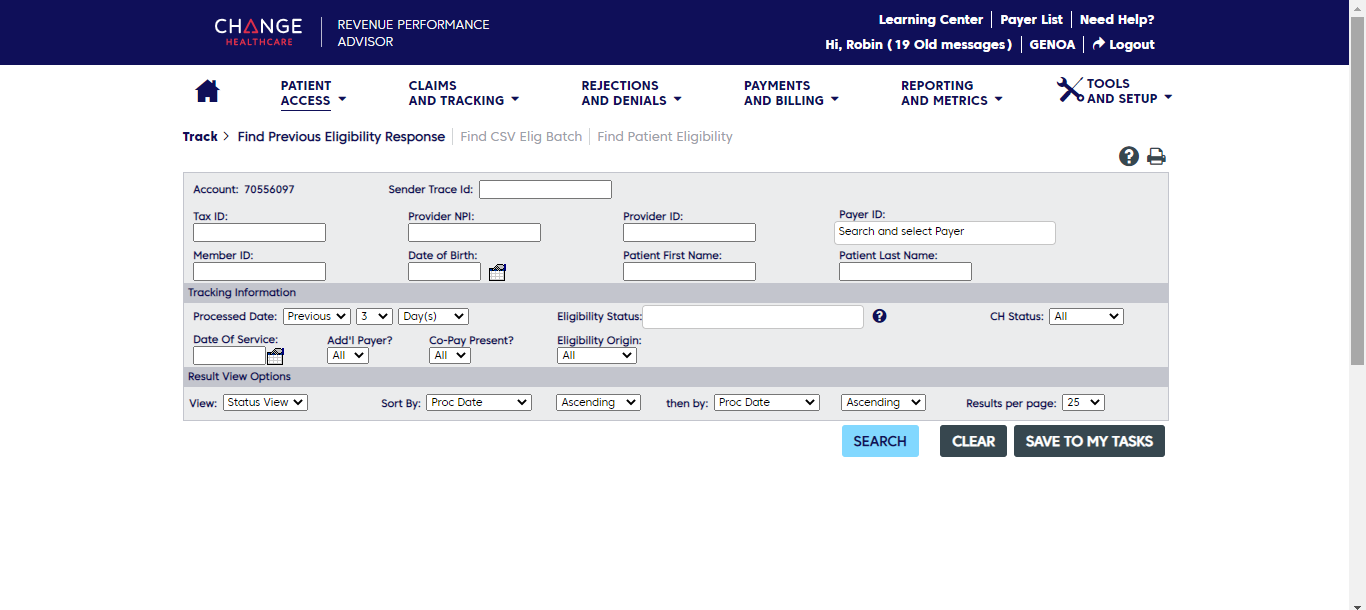Change the Results per page dropdown
This screenshot has height=610, width=1366.
click(x=1082, y=402)
